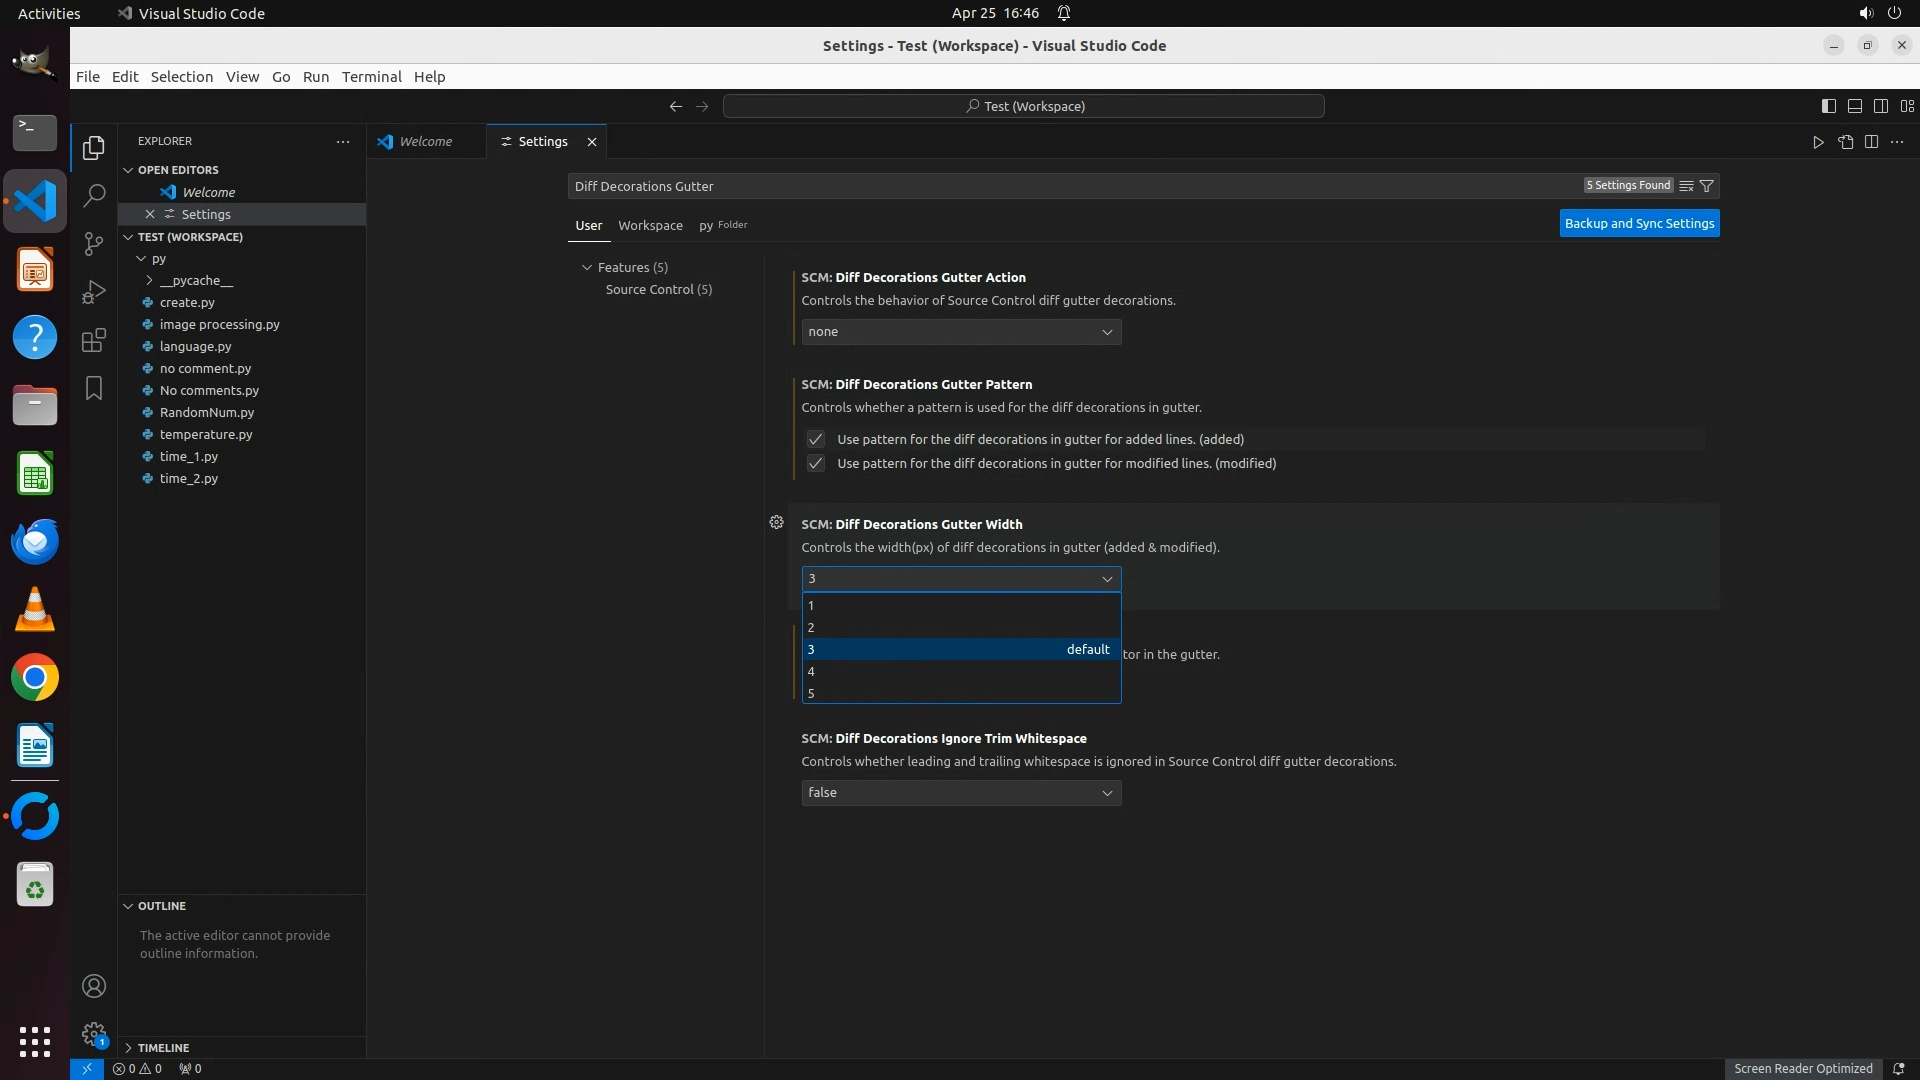Toggle Screen Reader Optimized status item
The height and width of the screenshot is (1080, 1920).
tap(1802, 1068)
